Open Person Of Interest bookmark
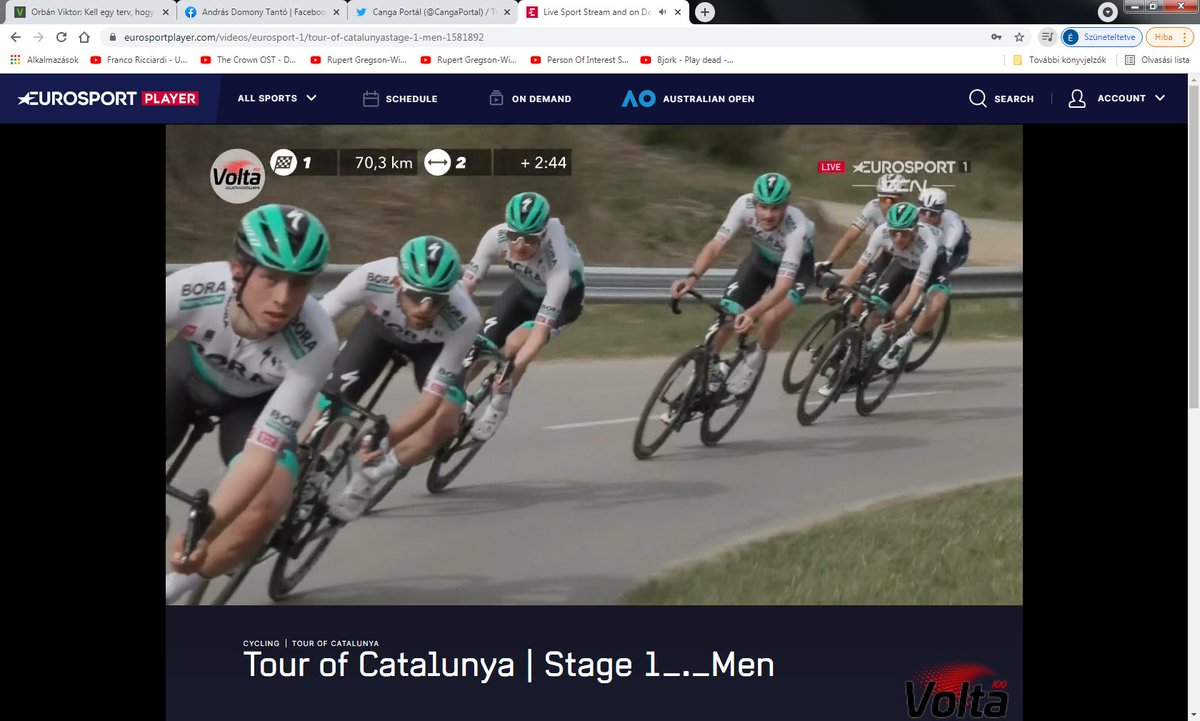The width and height of the screenshot is (1200, 721). (x=579, y=60)
